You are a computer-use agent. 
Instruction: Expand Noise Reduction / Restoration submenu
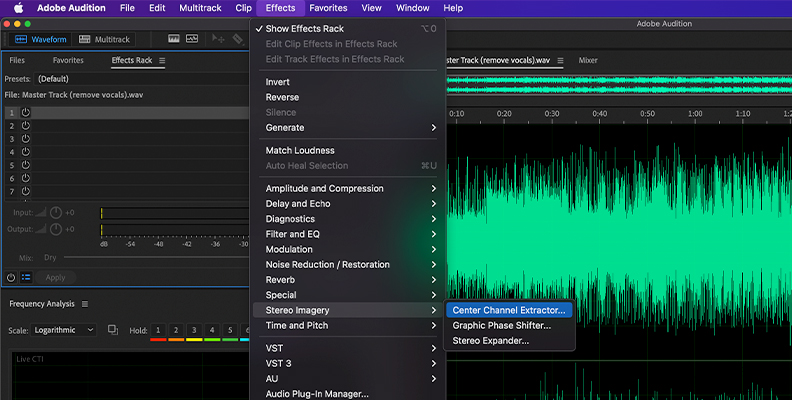pyautogui.click(x=348, y=264)
